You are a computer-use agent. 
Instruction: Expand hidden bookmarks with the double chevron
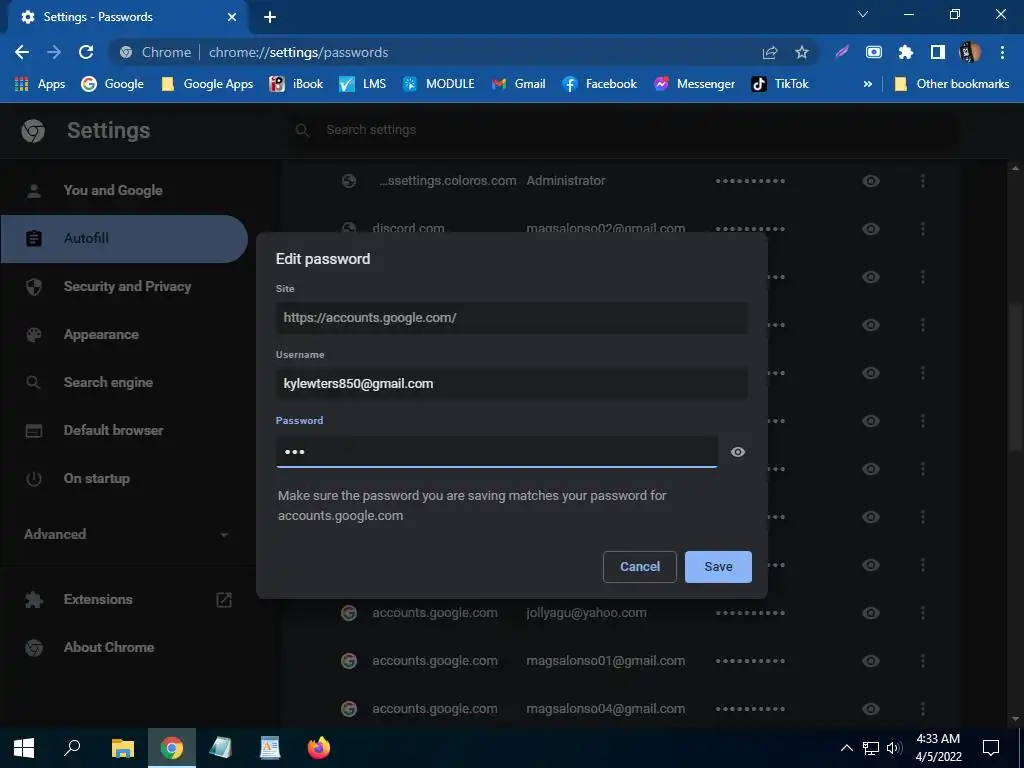(867, 84)
